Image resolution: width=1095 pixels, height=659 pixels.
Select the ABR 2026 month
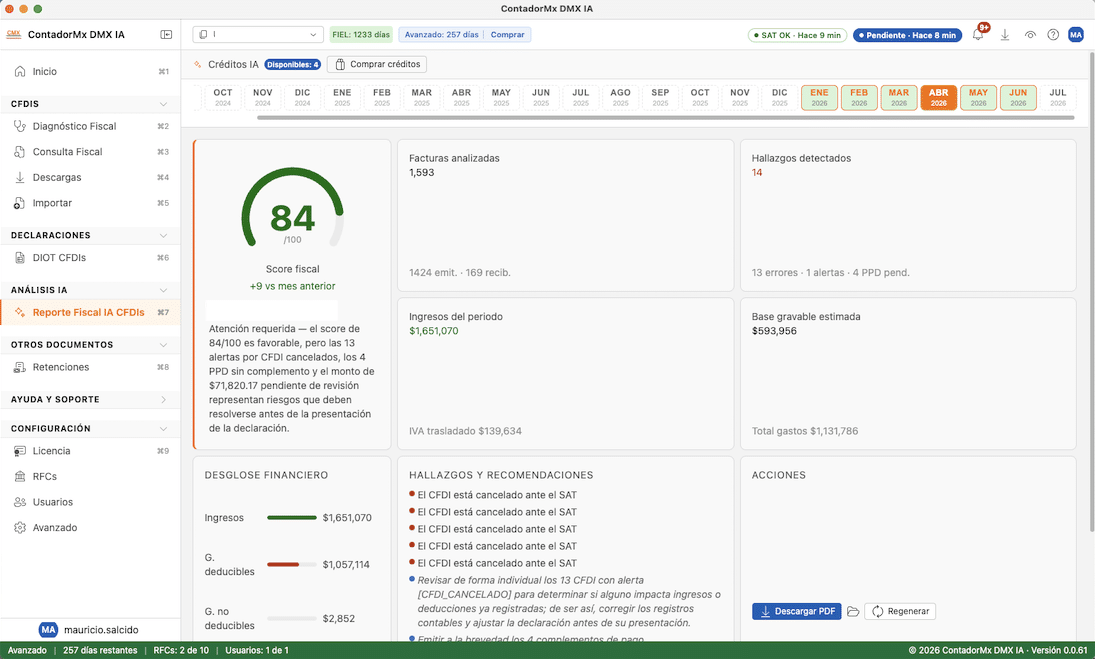coord(939,98)
